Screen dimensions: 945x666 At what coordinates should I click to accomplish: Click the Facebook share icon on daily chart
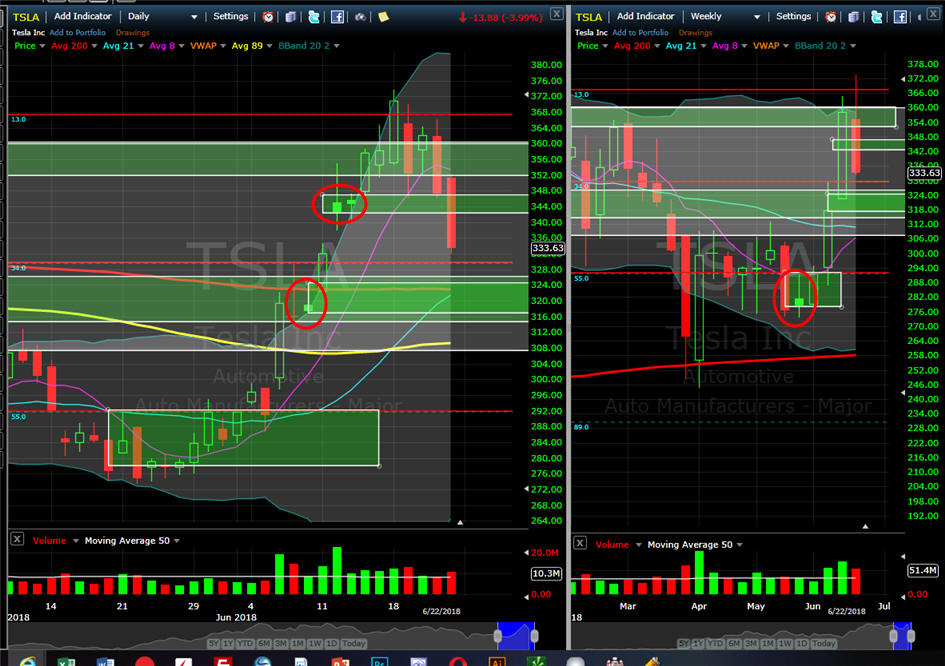click(x=338, y=17)
